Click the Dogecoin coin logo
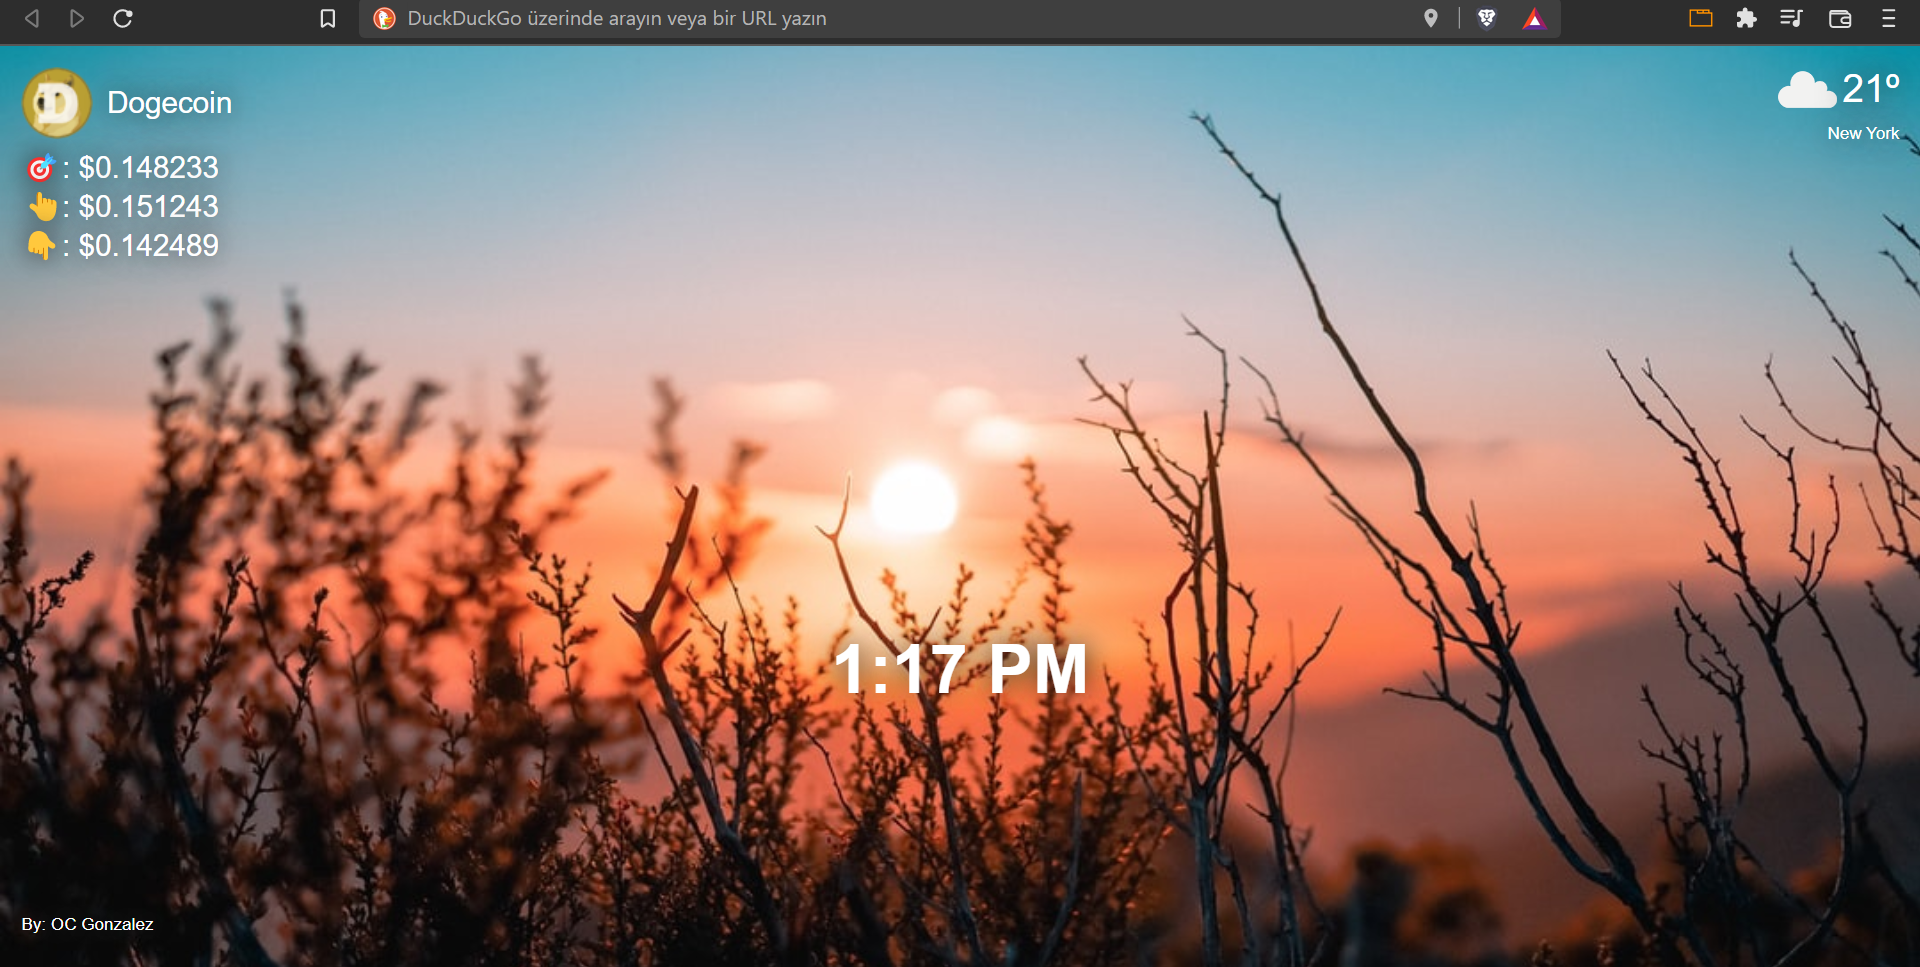Image resolution: width=1920 pixels, height=967 pixels. [57, 102]
